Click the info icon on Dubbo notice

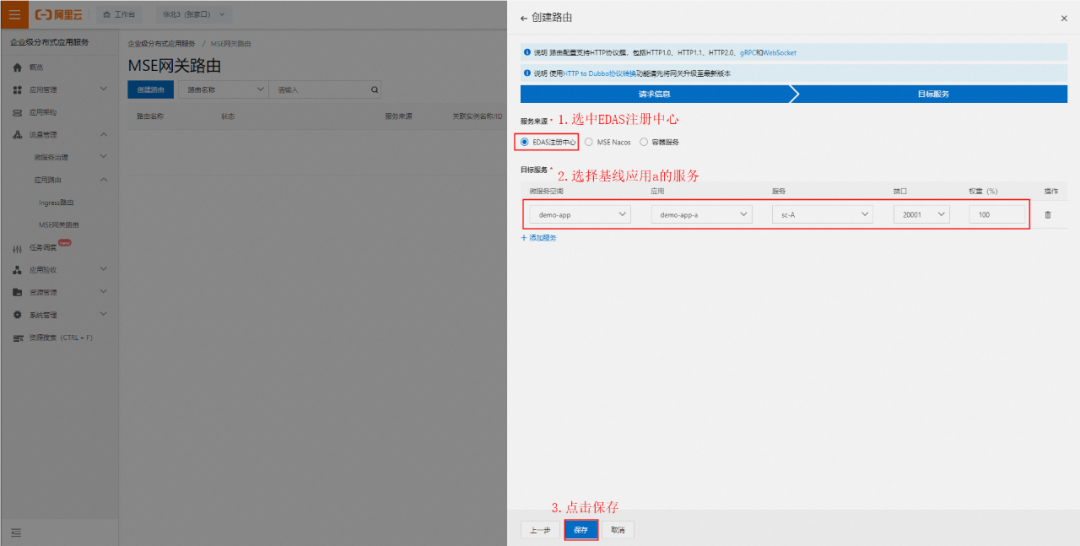pyautogui.click(x=528, y=73)
